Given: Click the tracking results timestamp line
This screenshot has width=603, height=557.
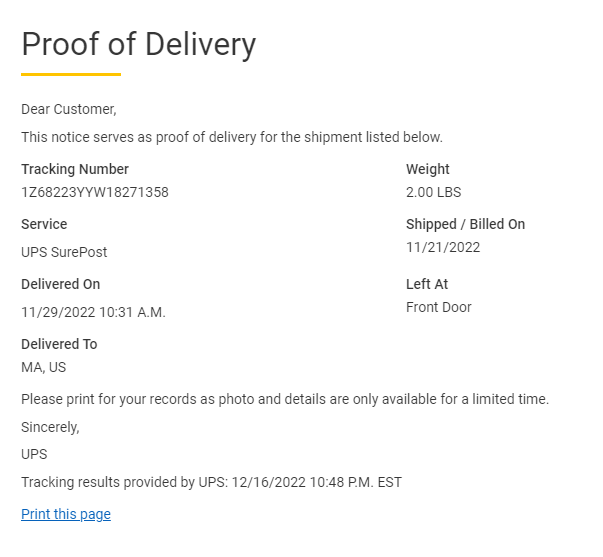Looking at the screenshot, I should click(x=211, y=482).
